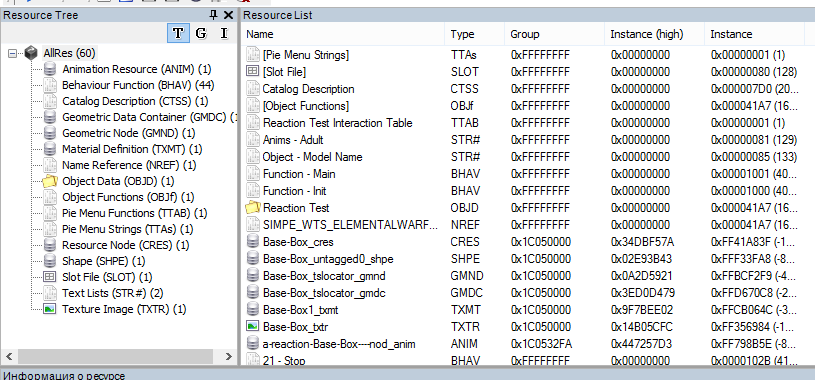Click the Resource List panel title
This screenshot has height=380, width=815.
click(x=278, y=15)
